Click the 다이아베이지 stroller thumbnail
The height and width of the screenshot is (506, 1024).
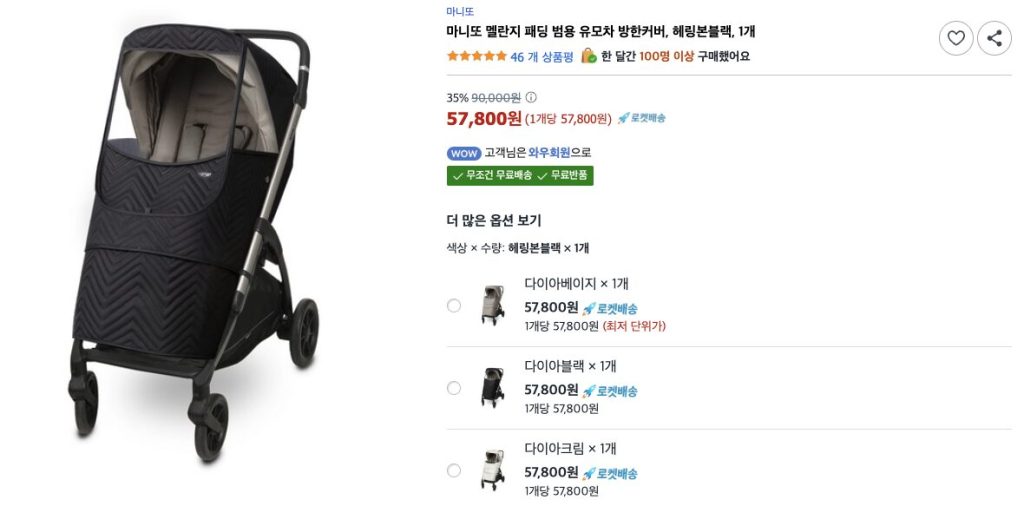click(492, 305)
